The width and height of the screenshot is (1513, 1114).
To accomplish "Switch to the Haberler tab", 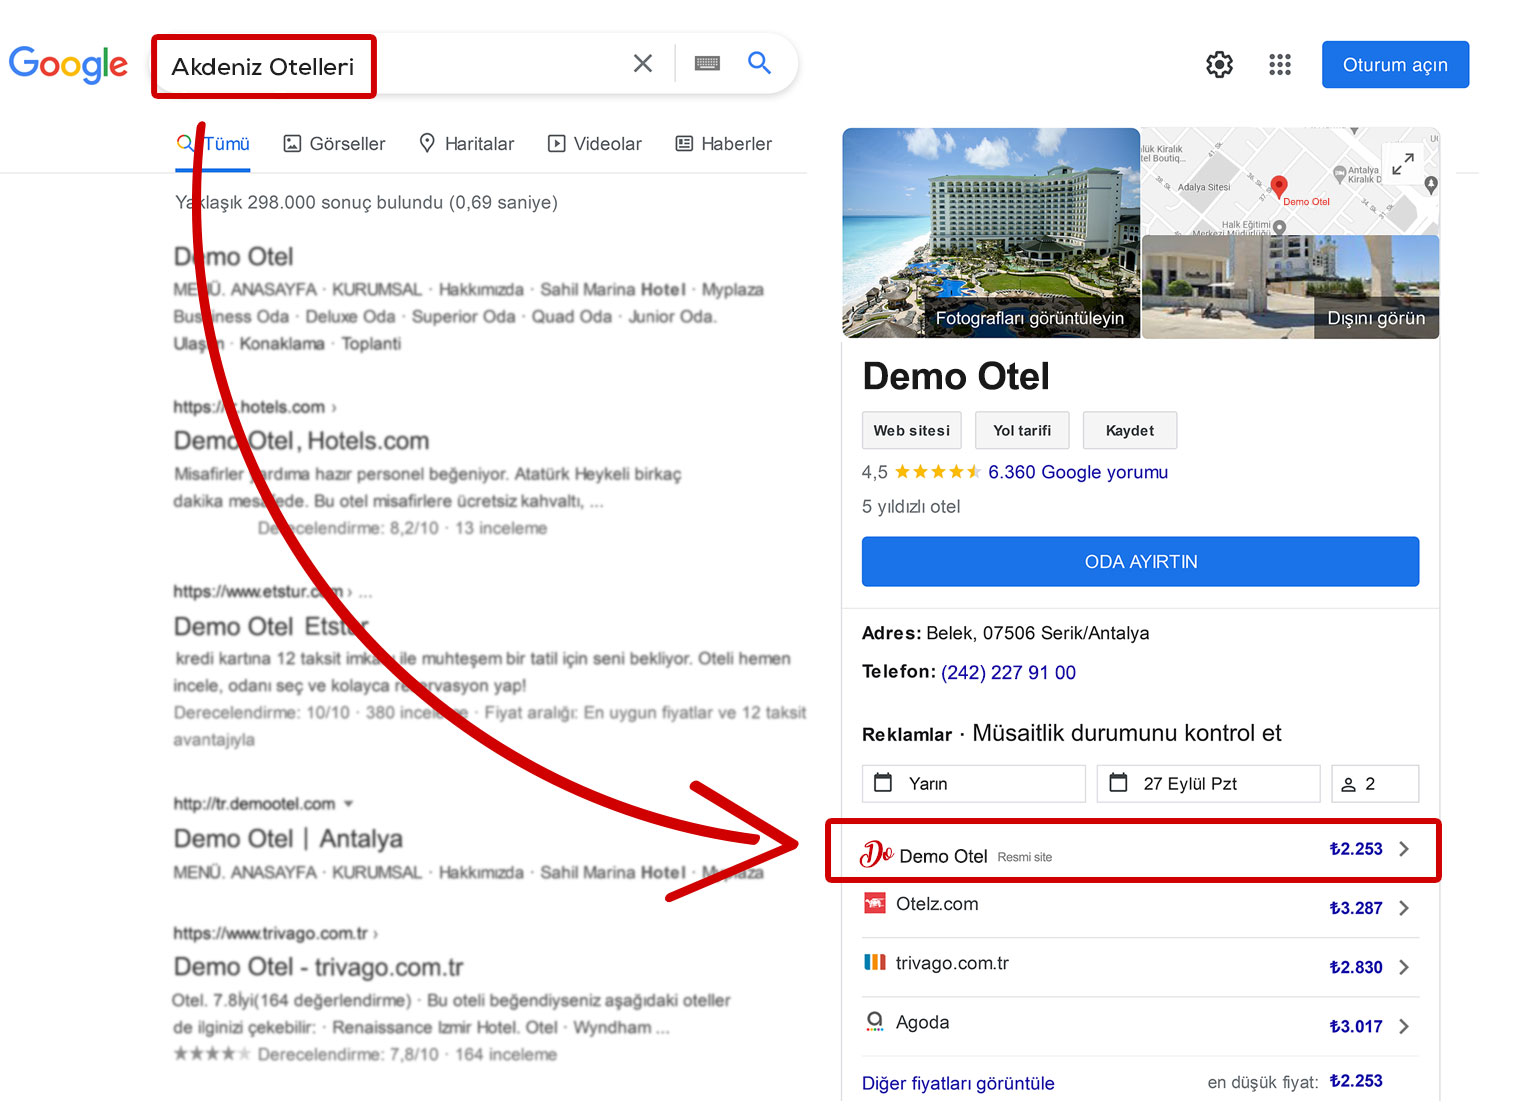I will 724,144.
